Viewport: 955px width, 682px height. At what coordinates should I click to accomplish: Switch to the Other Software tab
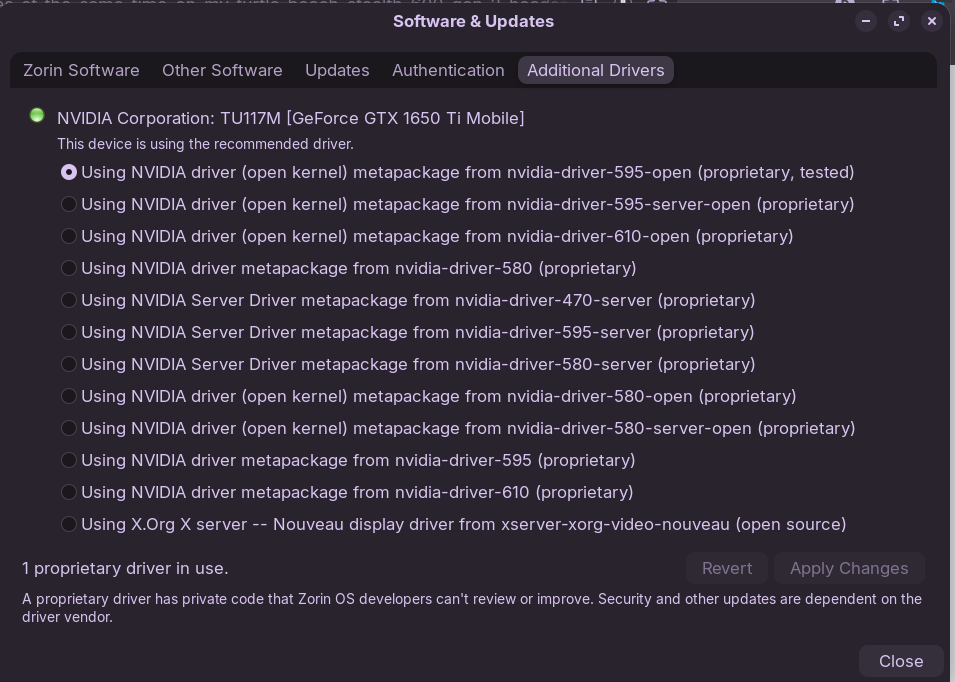click(x=222, y=70)
